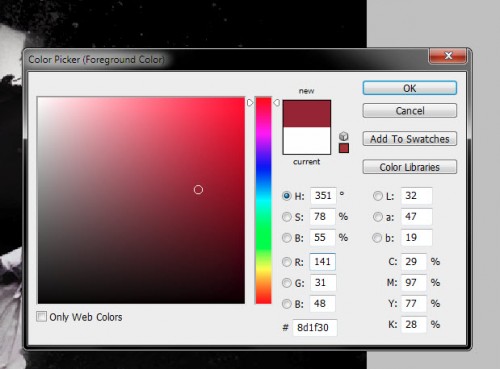Close the Color Picker dialog
This screenshot has width=500, height=369.
point(448,56)
